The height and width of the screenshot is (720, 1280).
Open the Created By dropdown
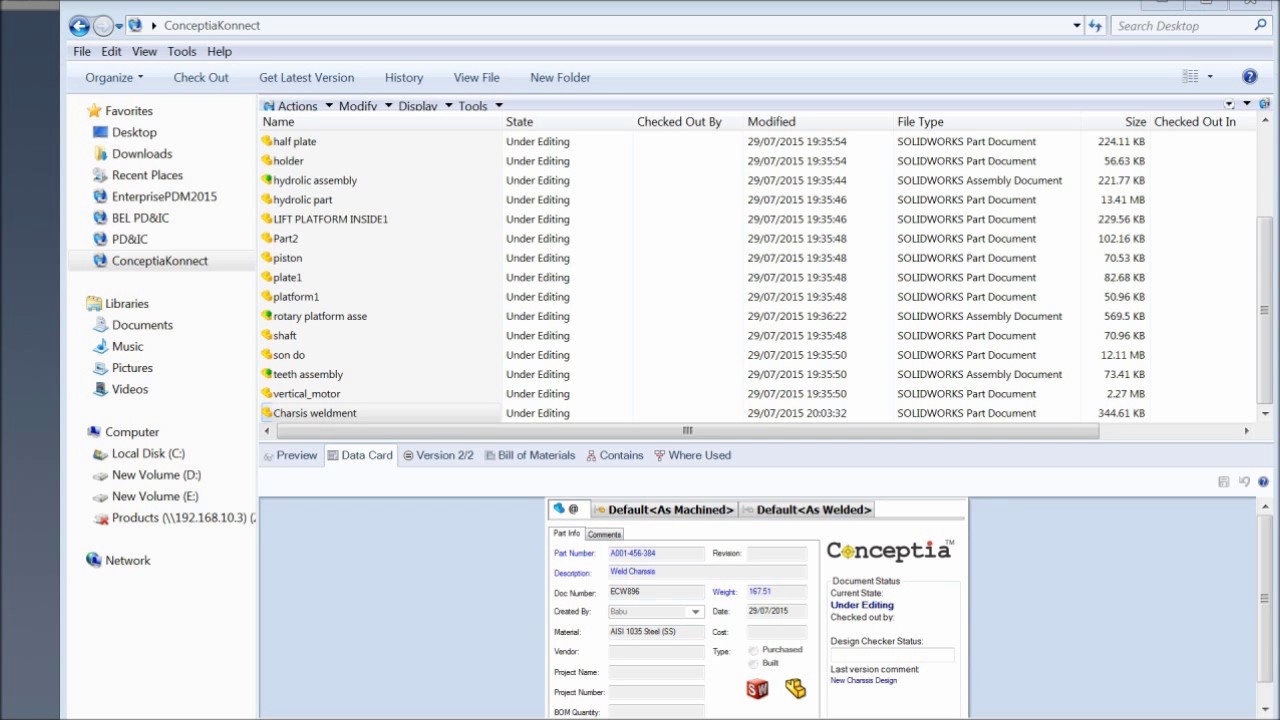tap(695, 611)
